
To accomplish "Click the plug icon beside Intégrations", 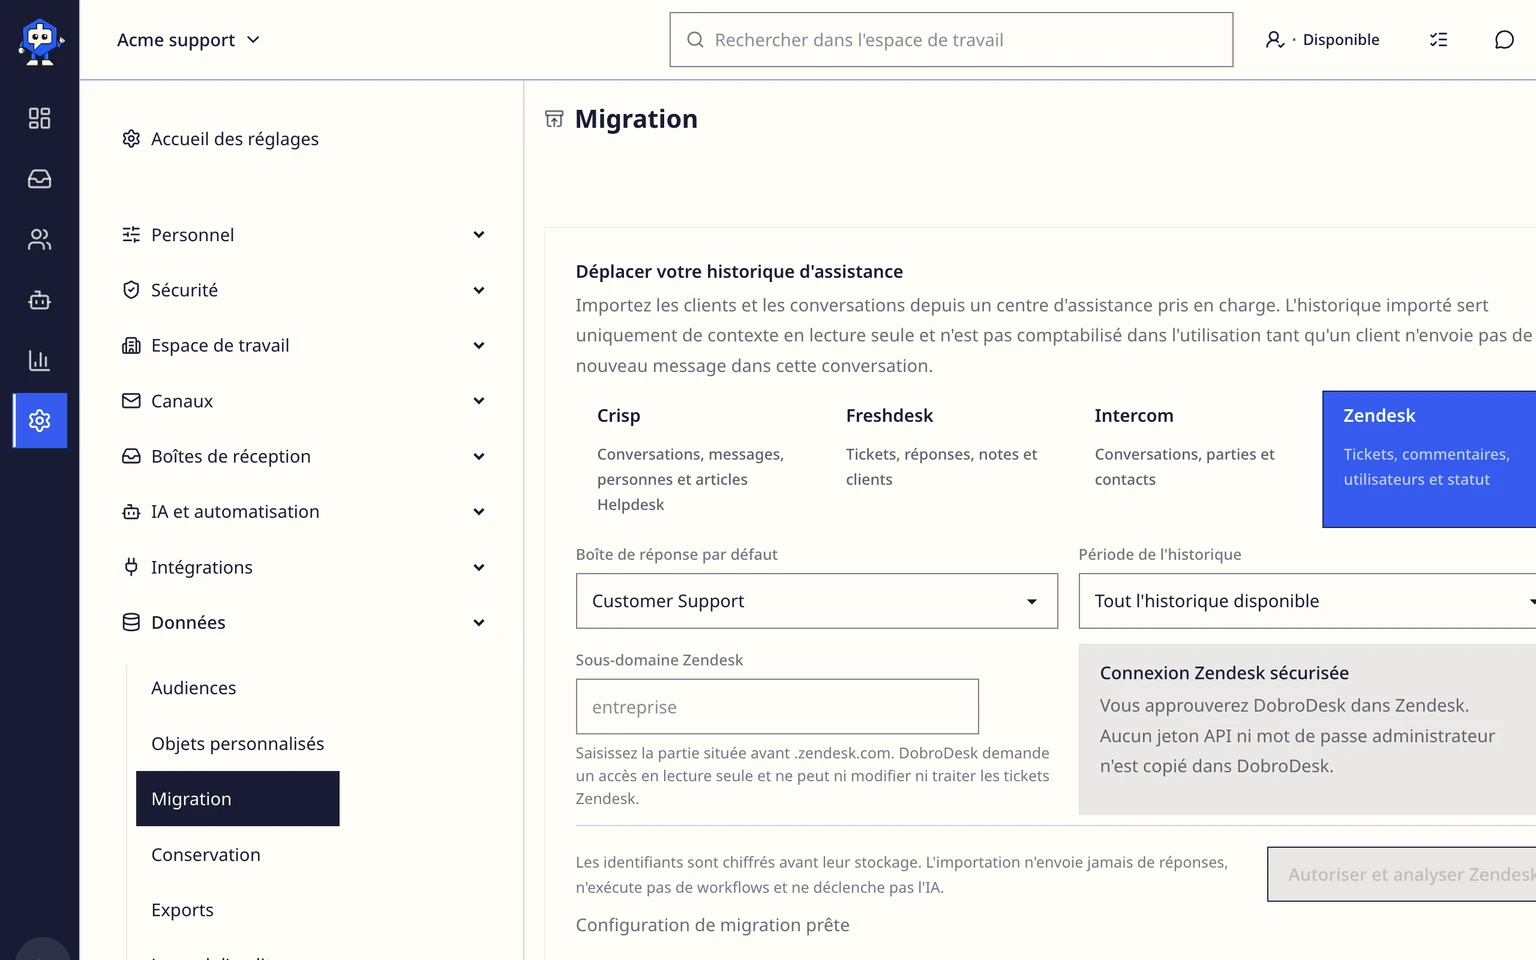I will pos(131,567).
